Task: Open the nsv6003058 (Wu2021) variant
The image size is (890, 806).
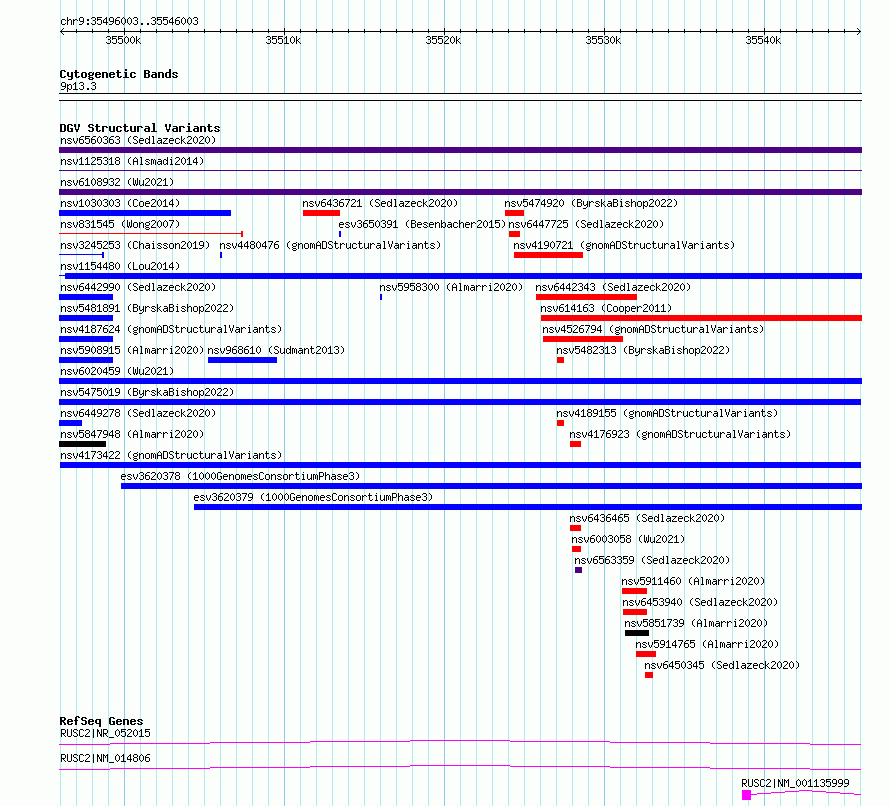Action: [628, 539]
